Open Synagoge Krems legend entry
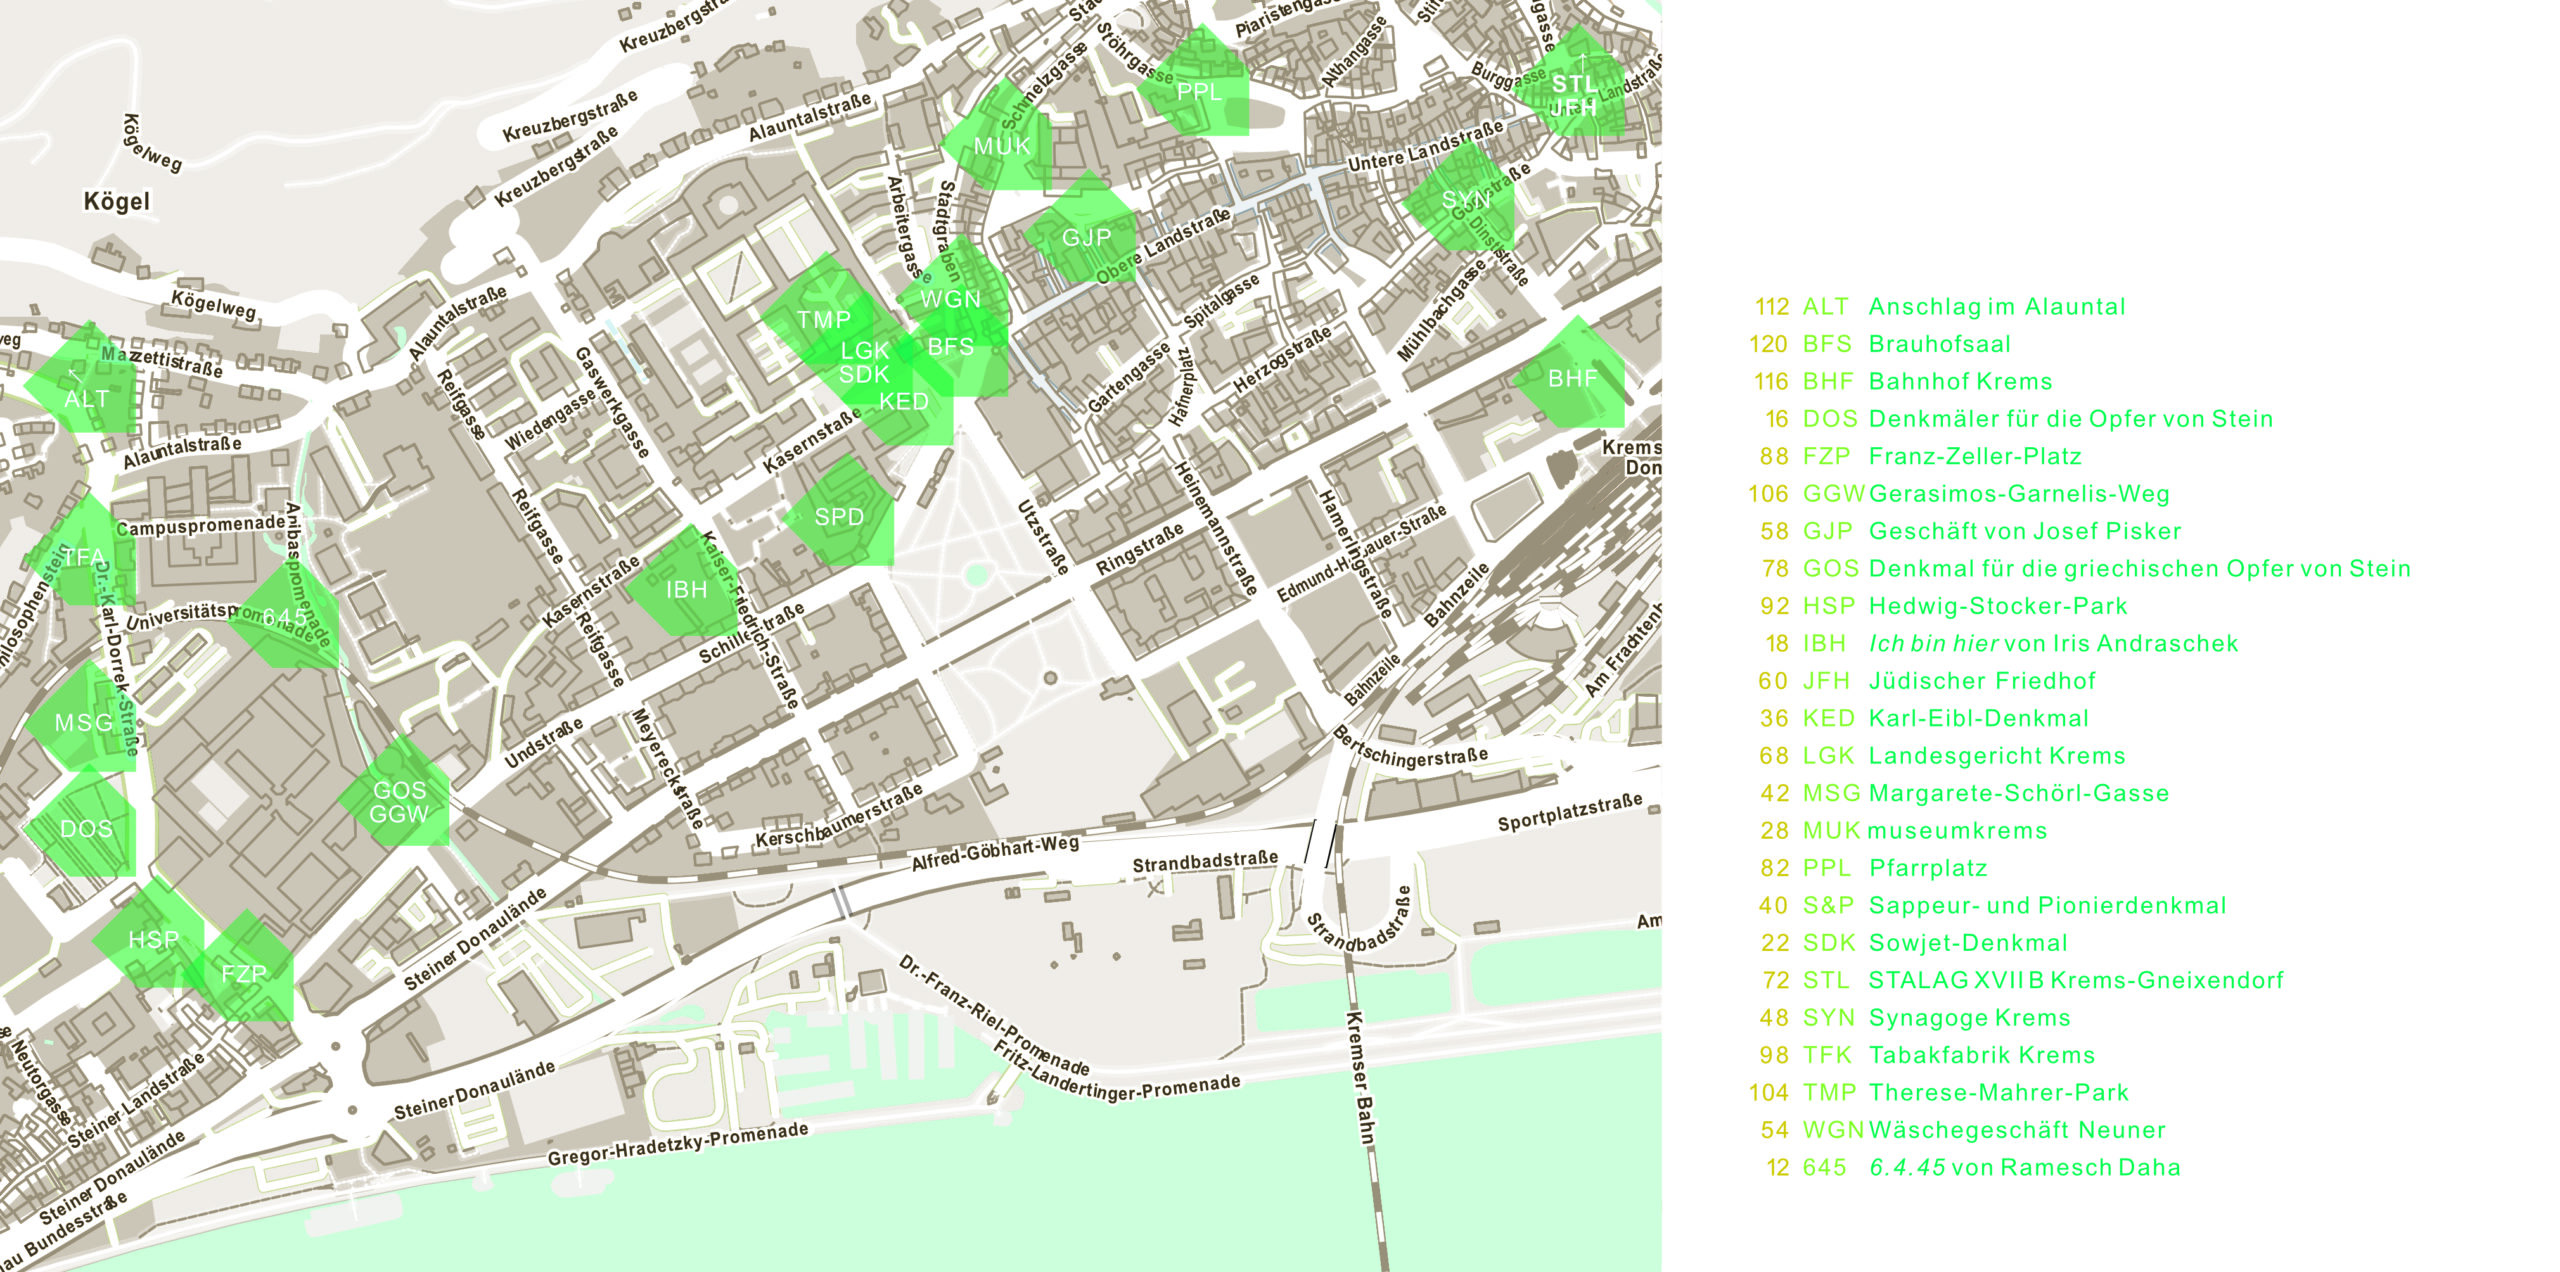This screenshot has width=2560, height=1272. 1968,1018
